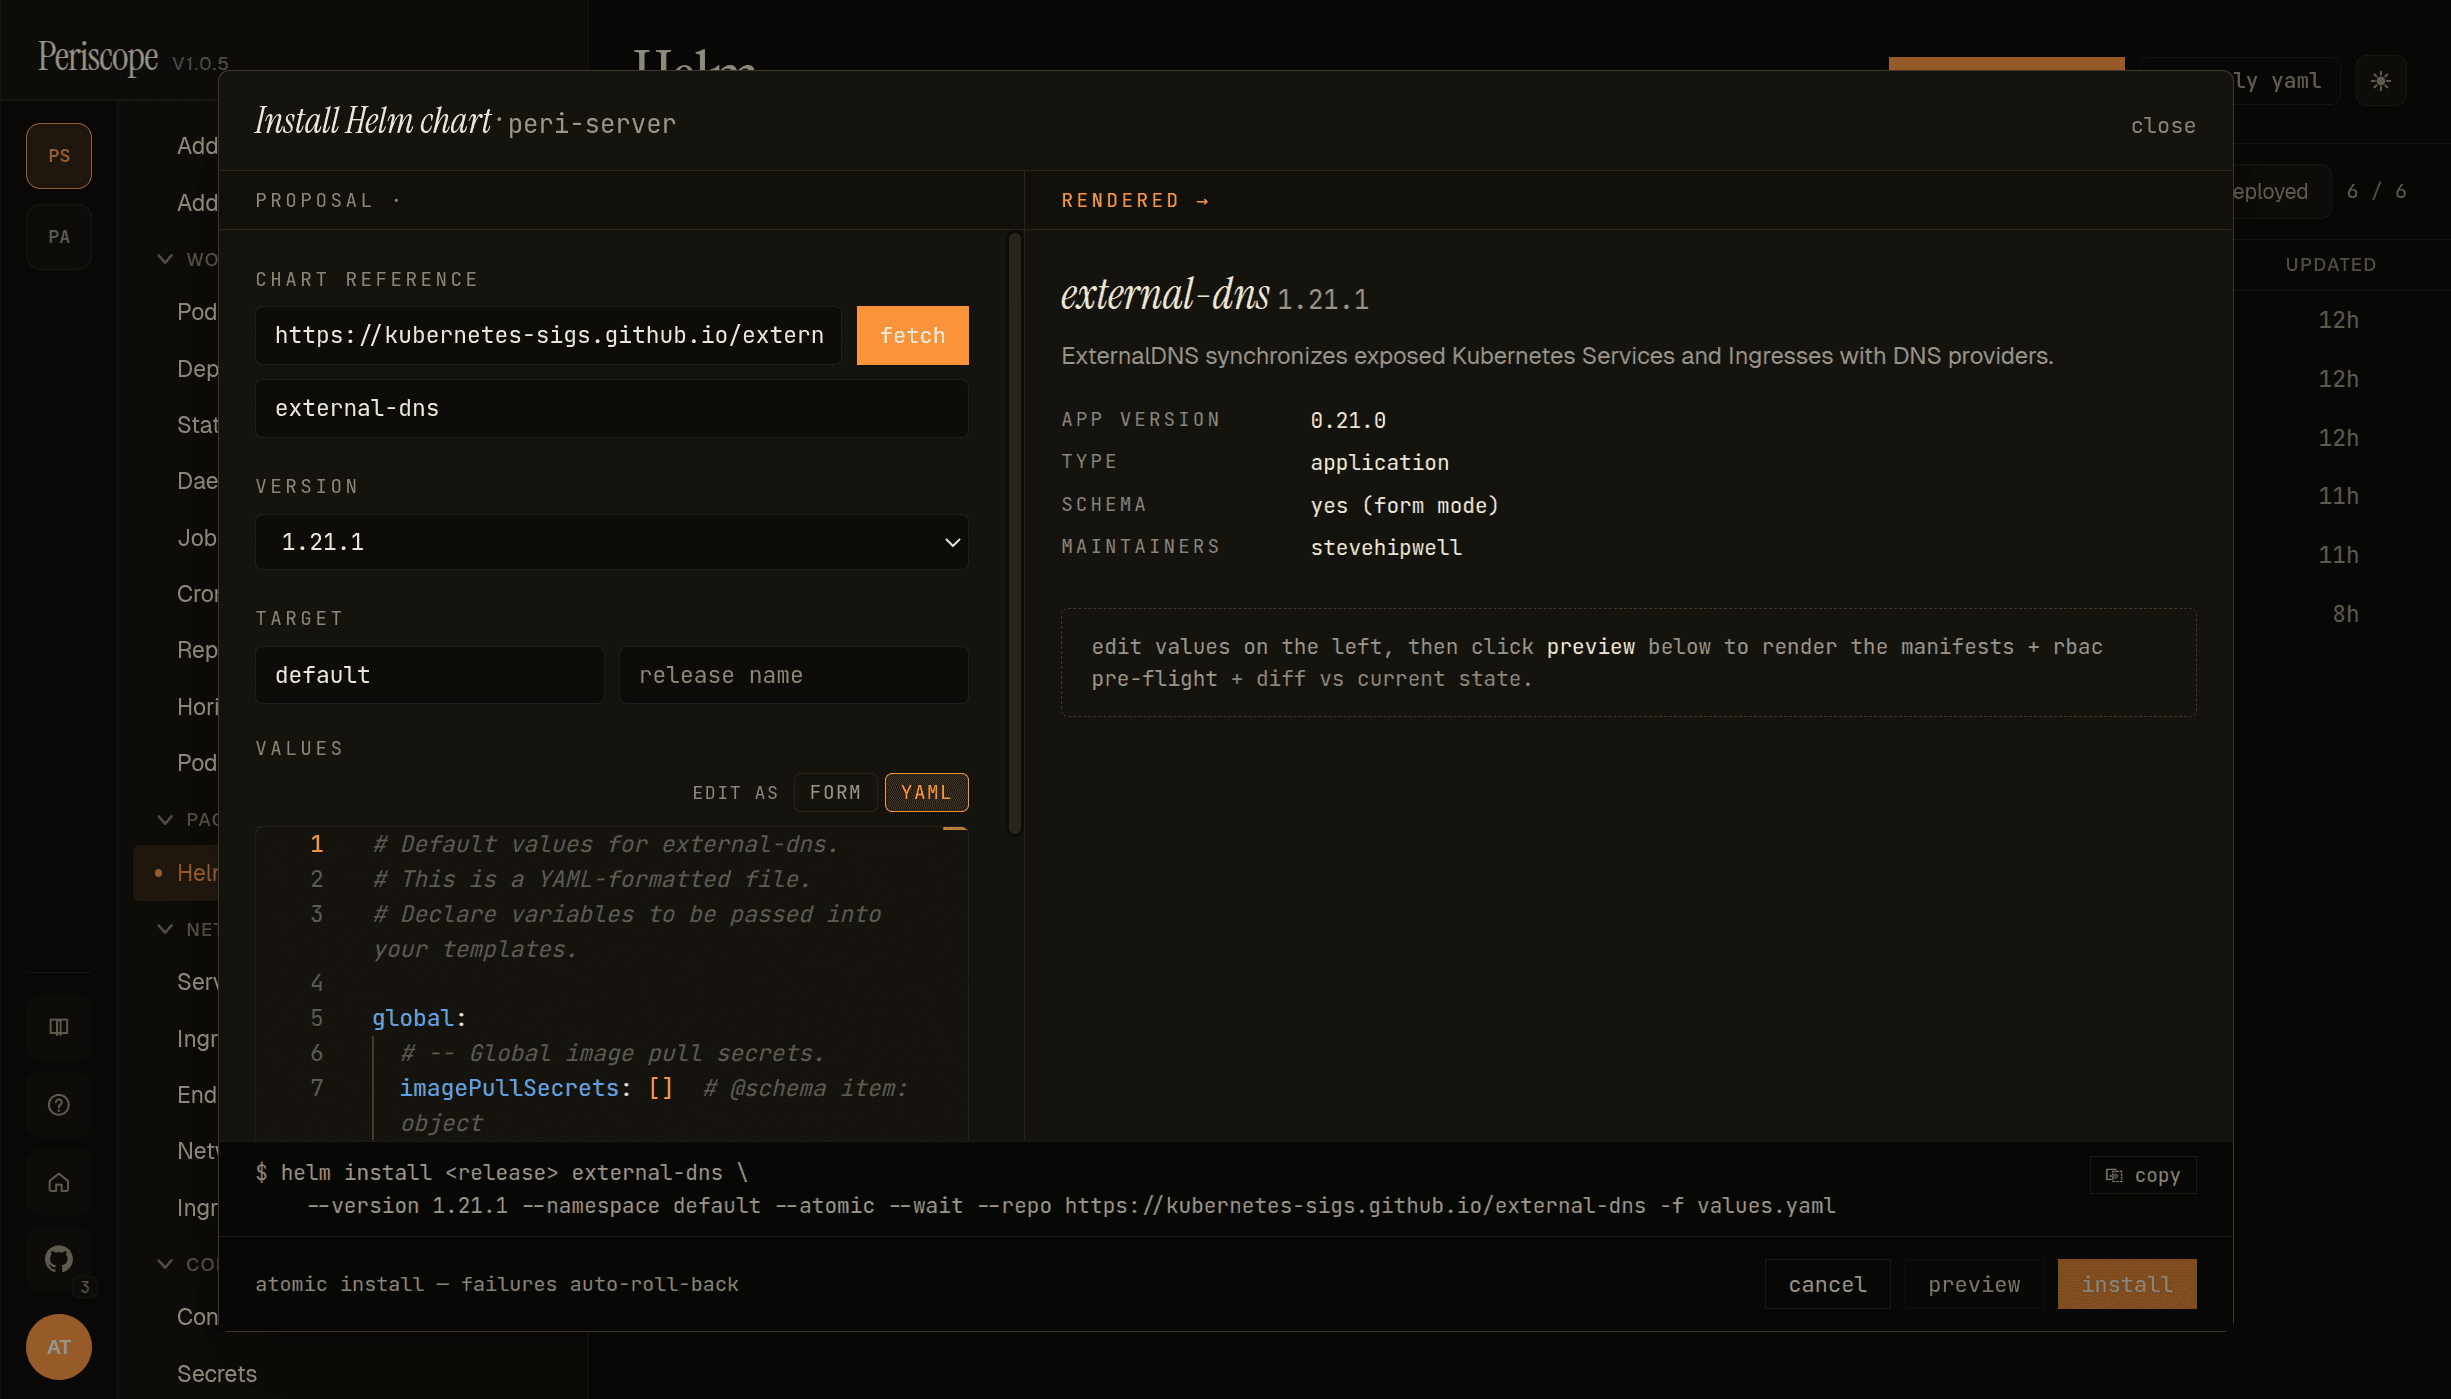Sort by UPDATED column header
The image size is (2451, 1399).
(x=2330, y=265)
